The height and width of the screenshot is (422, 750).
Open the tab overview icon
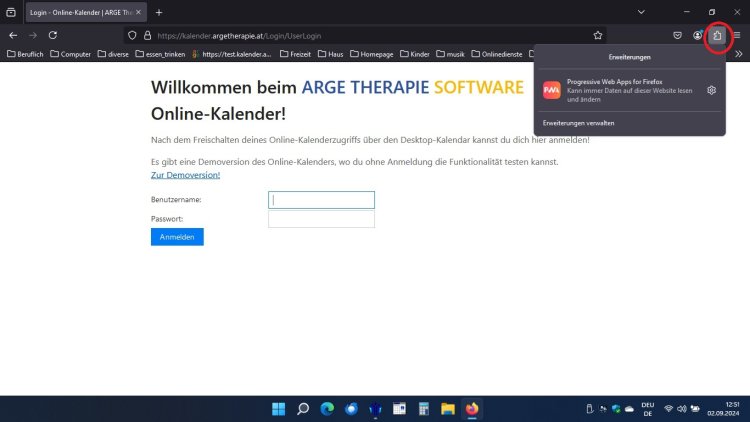[11, 12]
